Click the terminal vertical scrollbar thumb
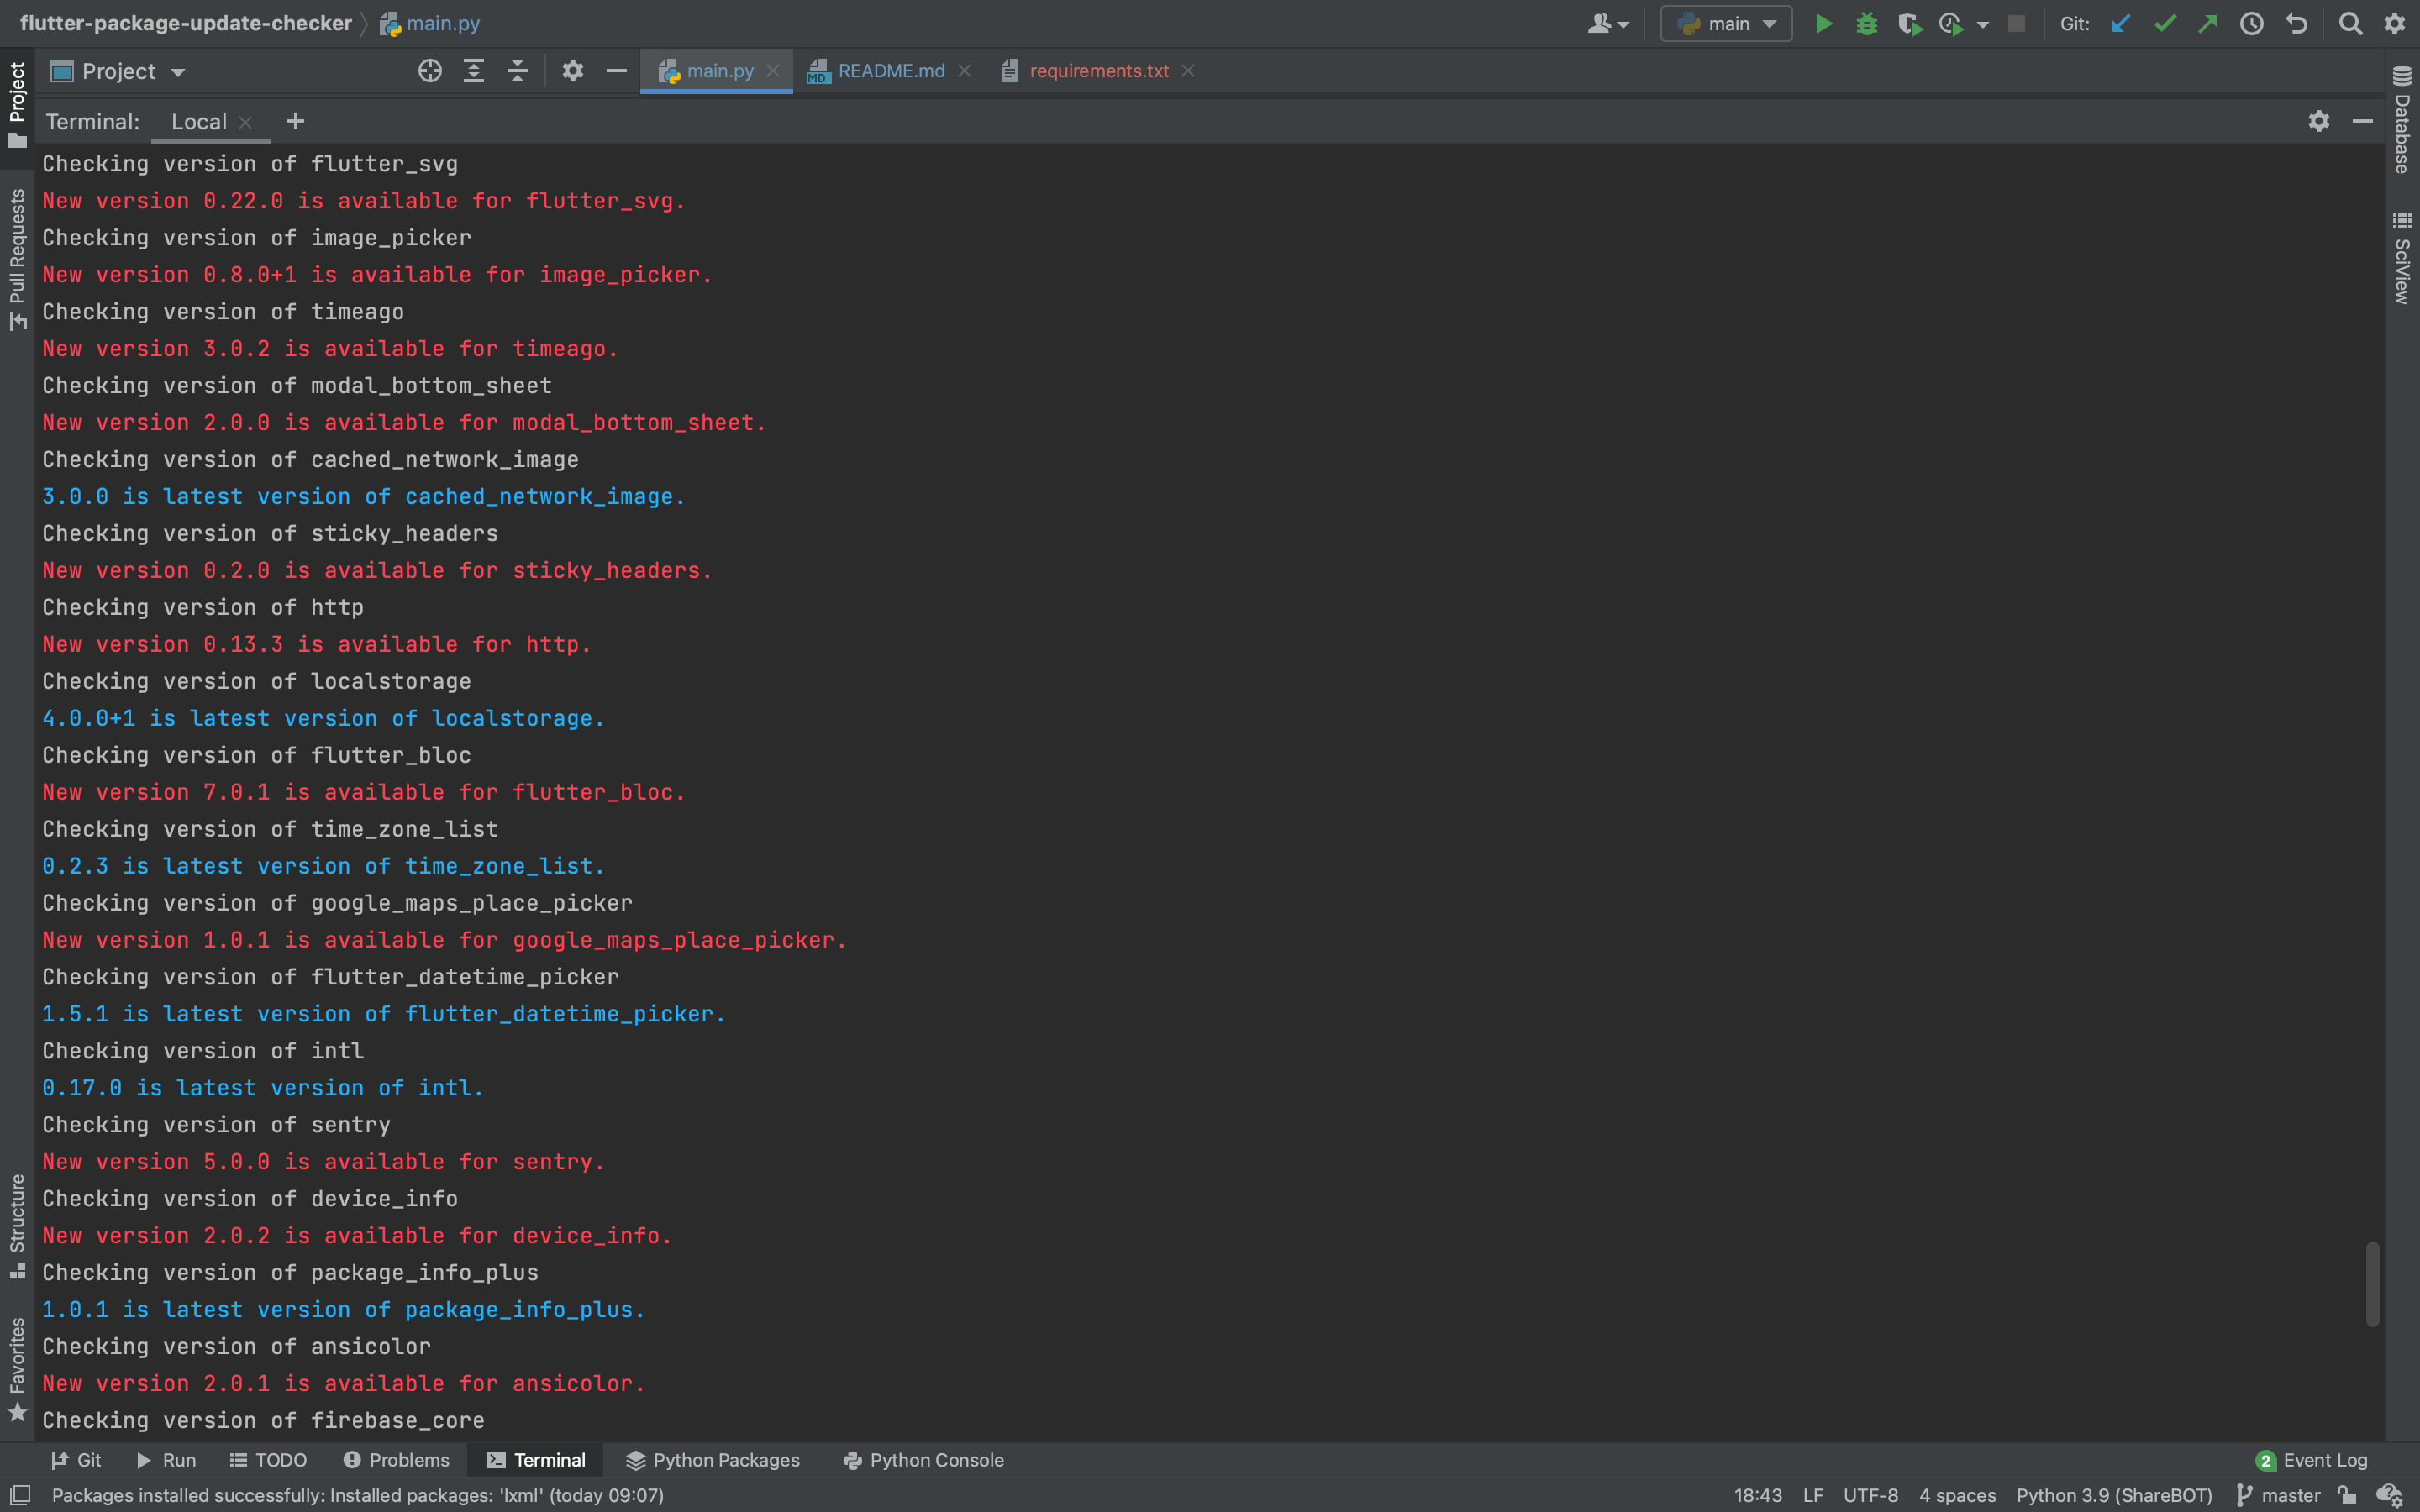 (x=2371, y=1284)
